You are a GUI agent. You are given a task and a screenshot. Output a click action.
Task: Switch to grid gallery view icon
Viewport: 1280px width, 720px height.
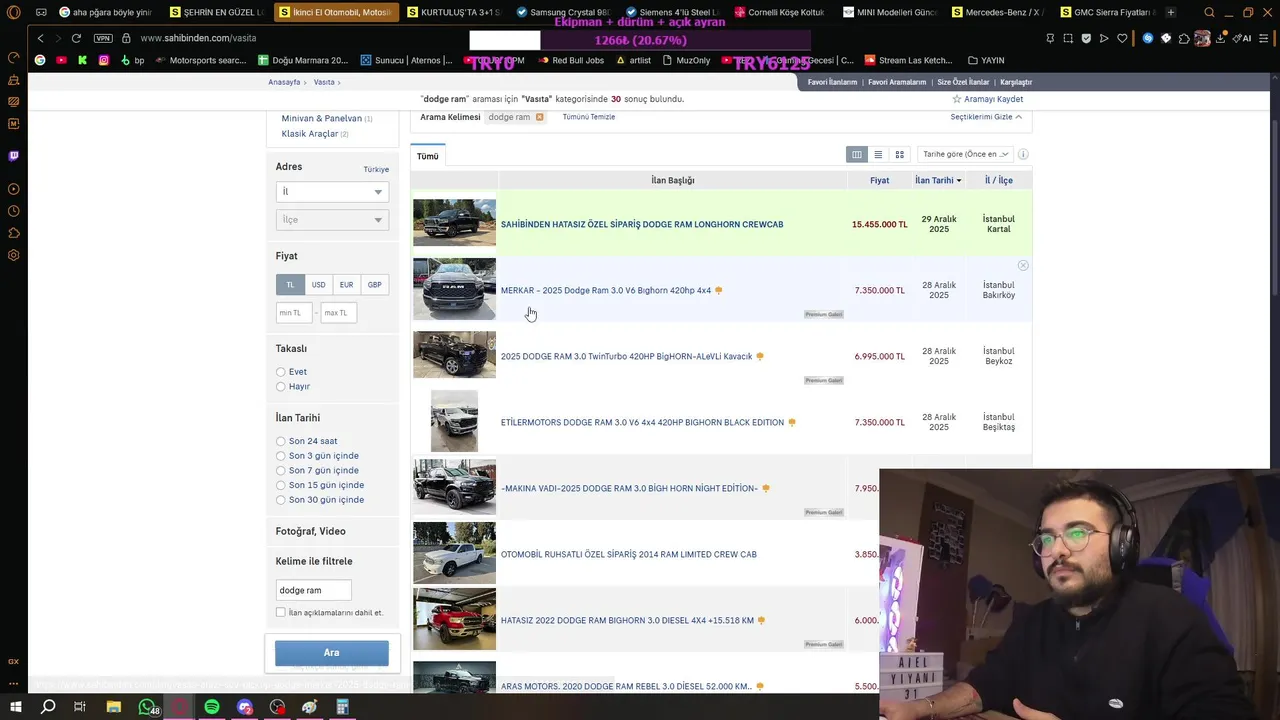point(899,155)
